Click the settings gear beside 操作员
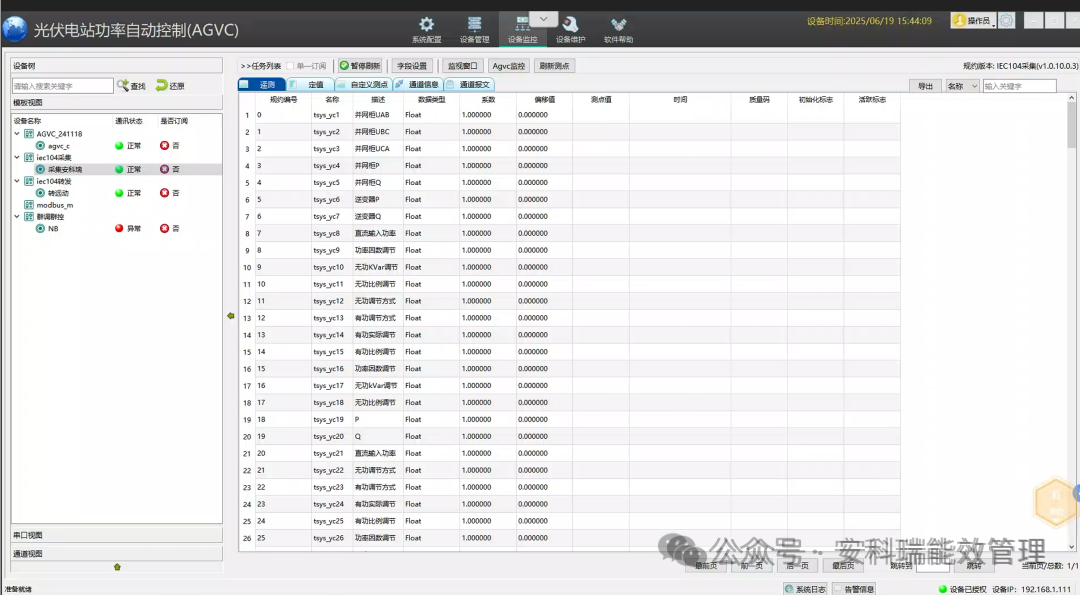 1006,21
